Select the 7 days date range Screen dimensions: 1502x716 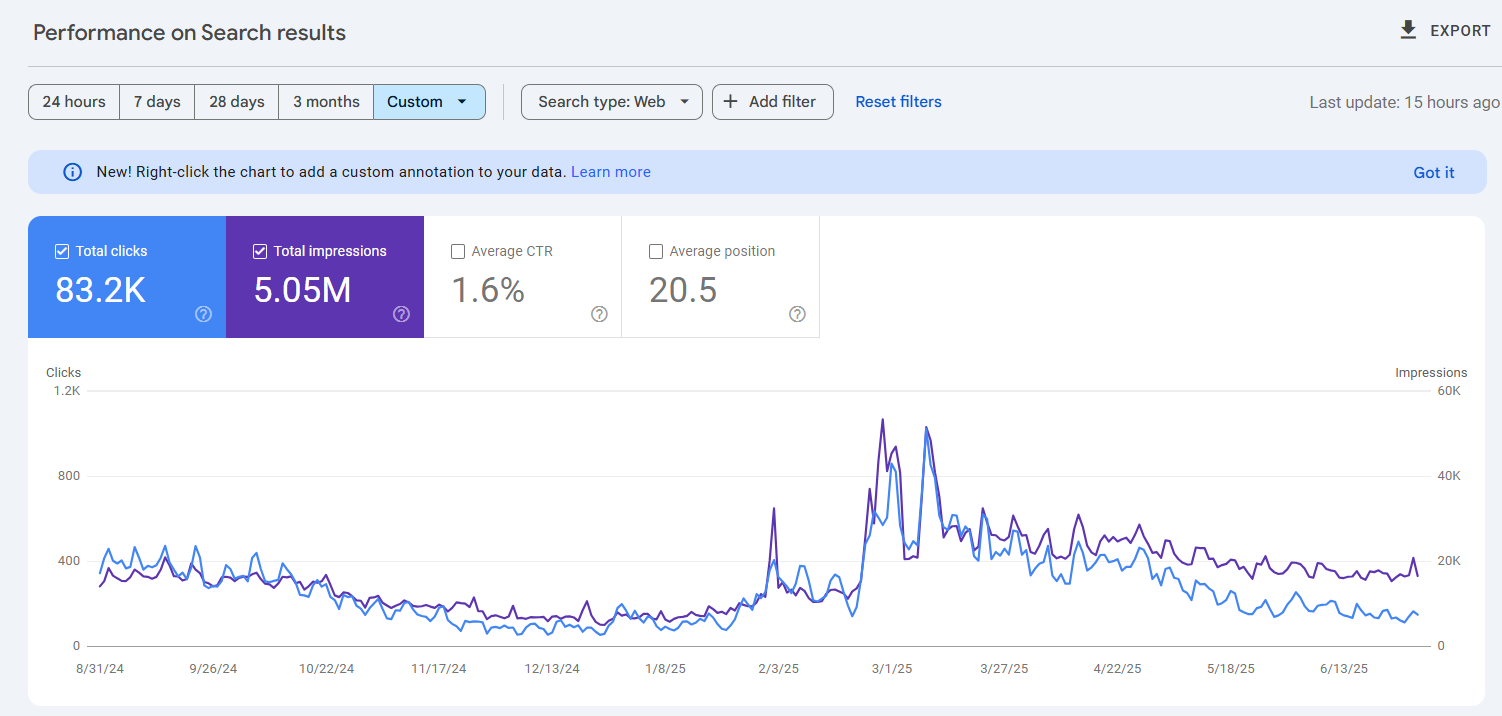click(x=156, y=101)
